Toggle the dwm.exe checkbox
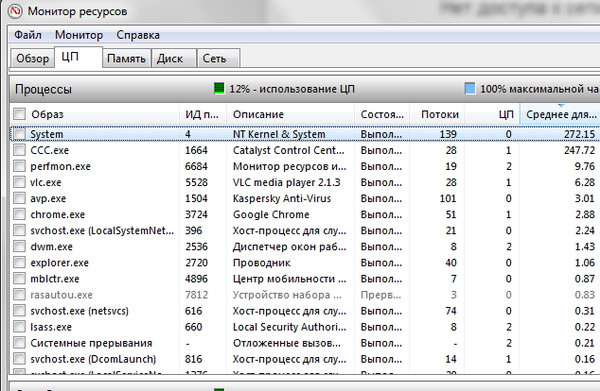The image size is (600, 391). point(19,246)
